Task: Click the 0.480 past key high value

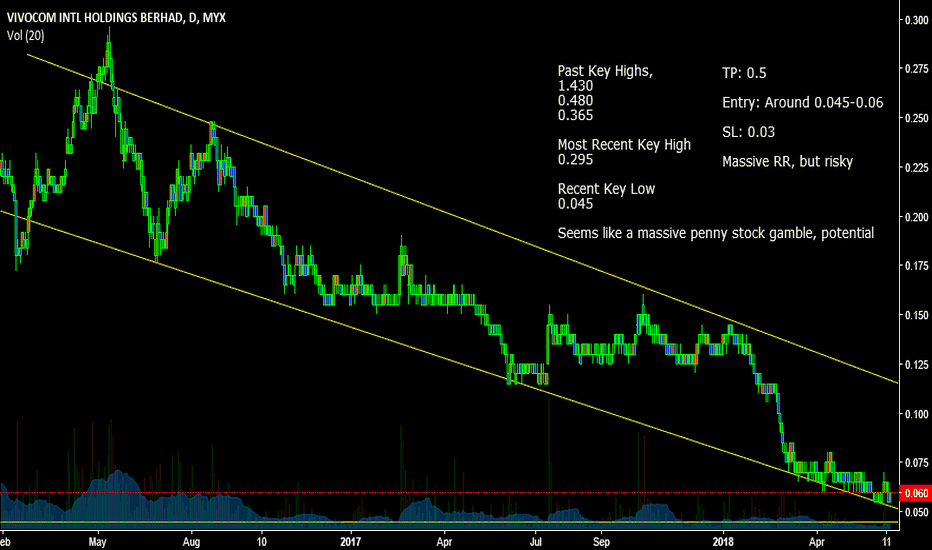Action: click(575, 100)
